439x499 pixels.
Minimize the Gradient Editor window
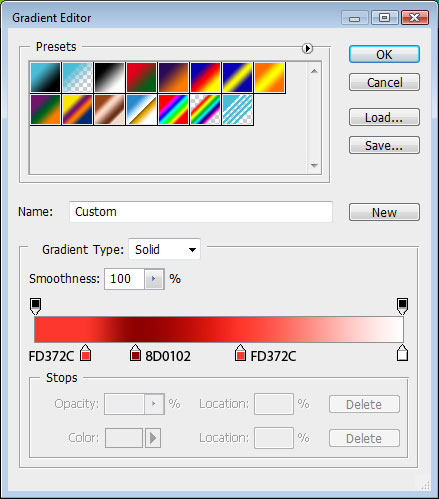355,18
